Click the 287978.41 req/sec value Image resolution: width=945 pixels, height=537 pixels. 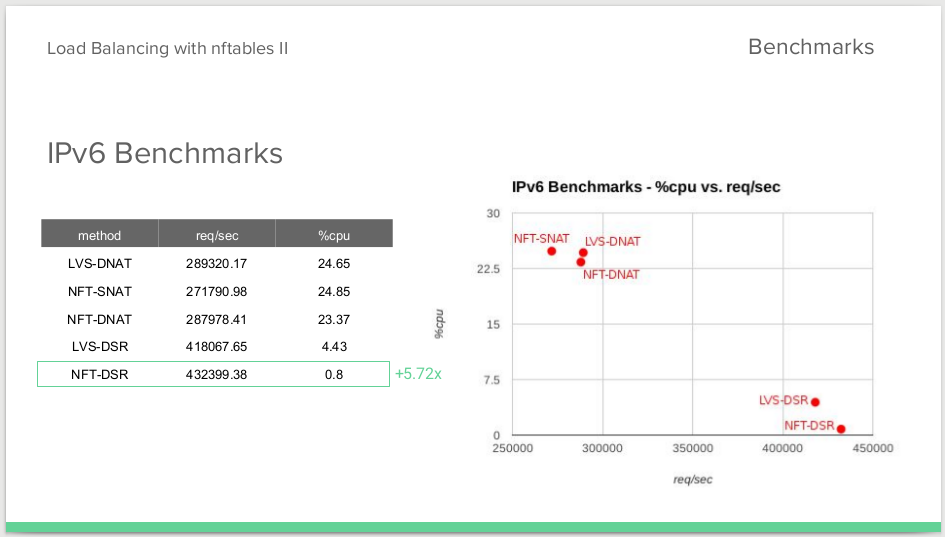[x=216, y=319]
